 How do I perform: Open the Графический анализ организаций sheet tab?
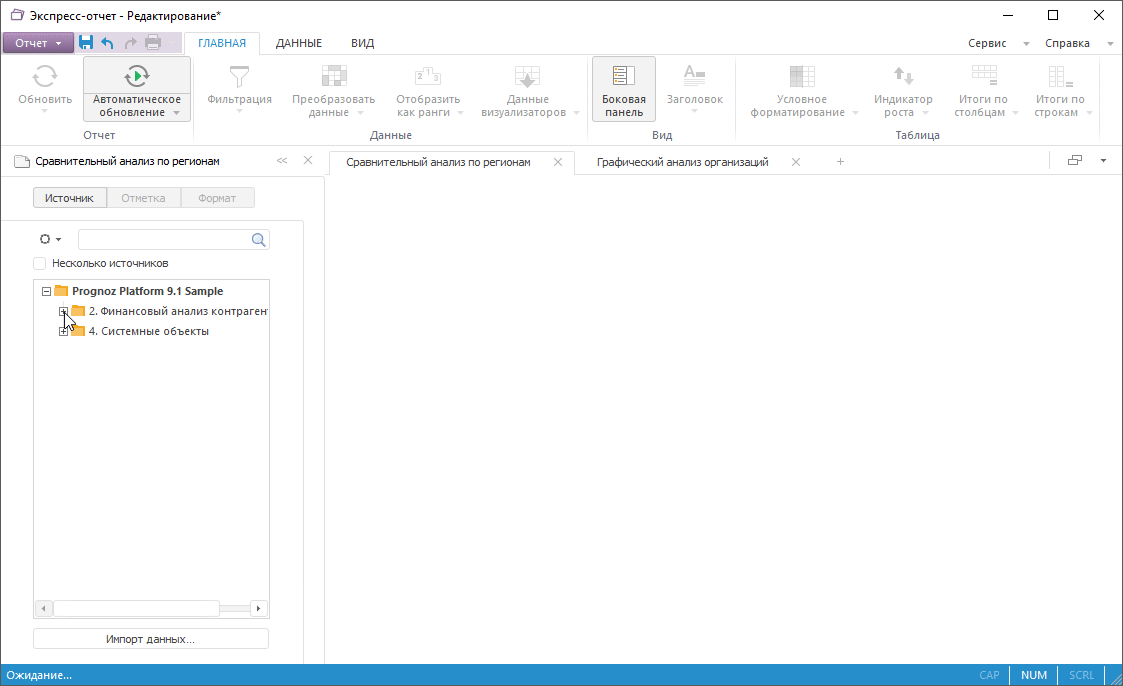(x=683, y=162)
